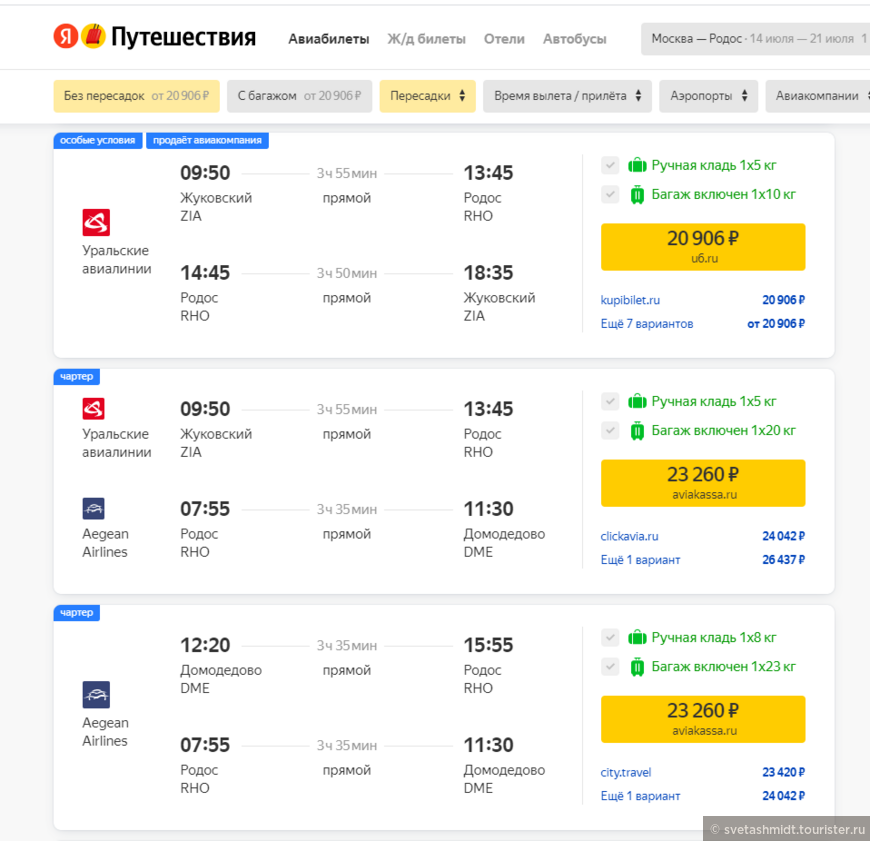870x841 pixels.
Task: Switch to the Отели tab
Action: click(x=504, y=39)
